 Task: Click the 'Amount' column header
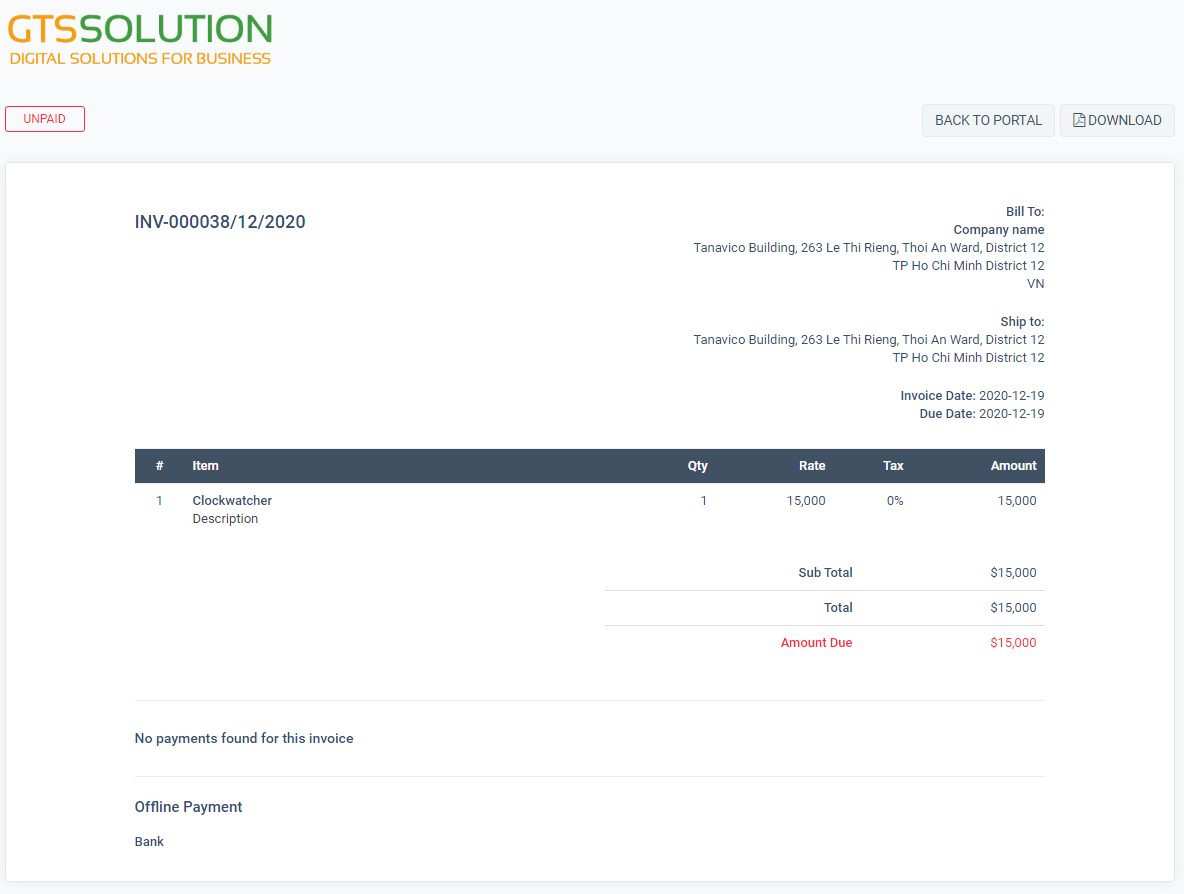click(x=1013, y=466)
